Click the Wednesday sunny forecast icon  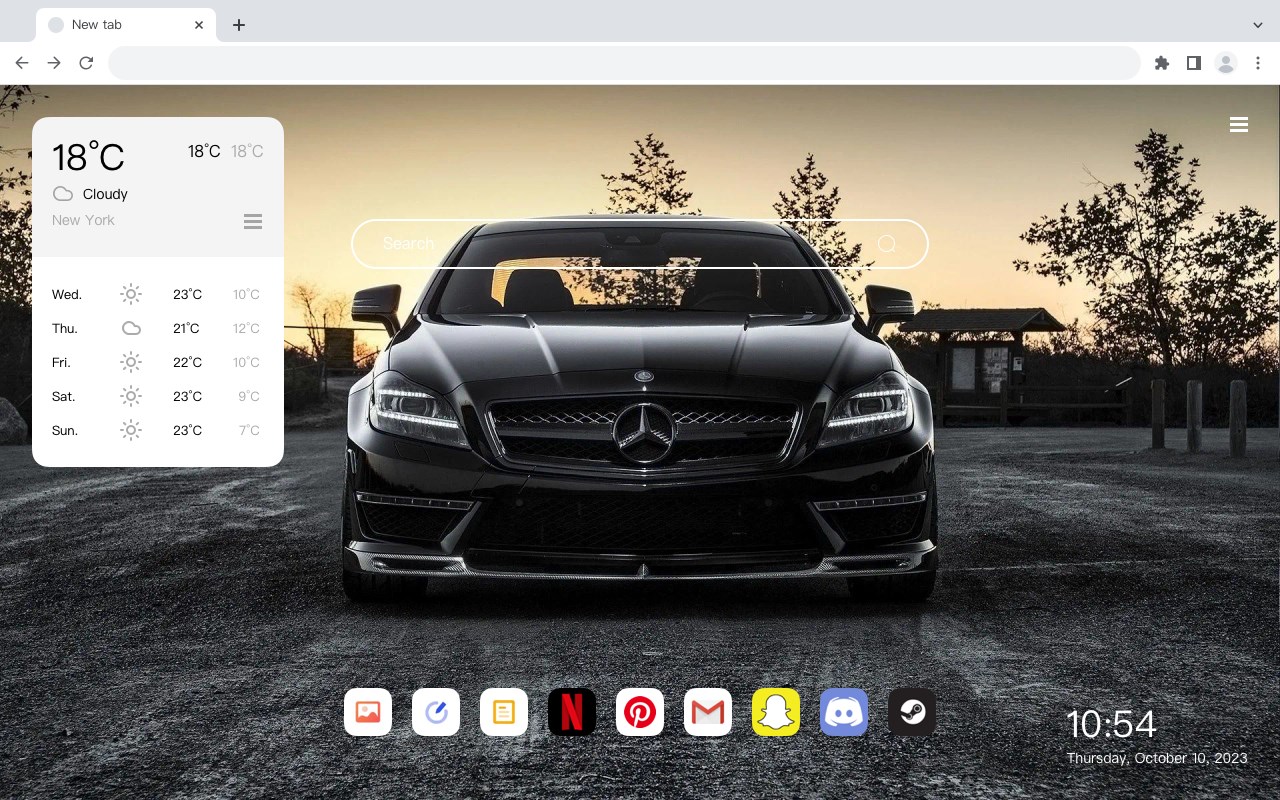(131, 294)
